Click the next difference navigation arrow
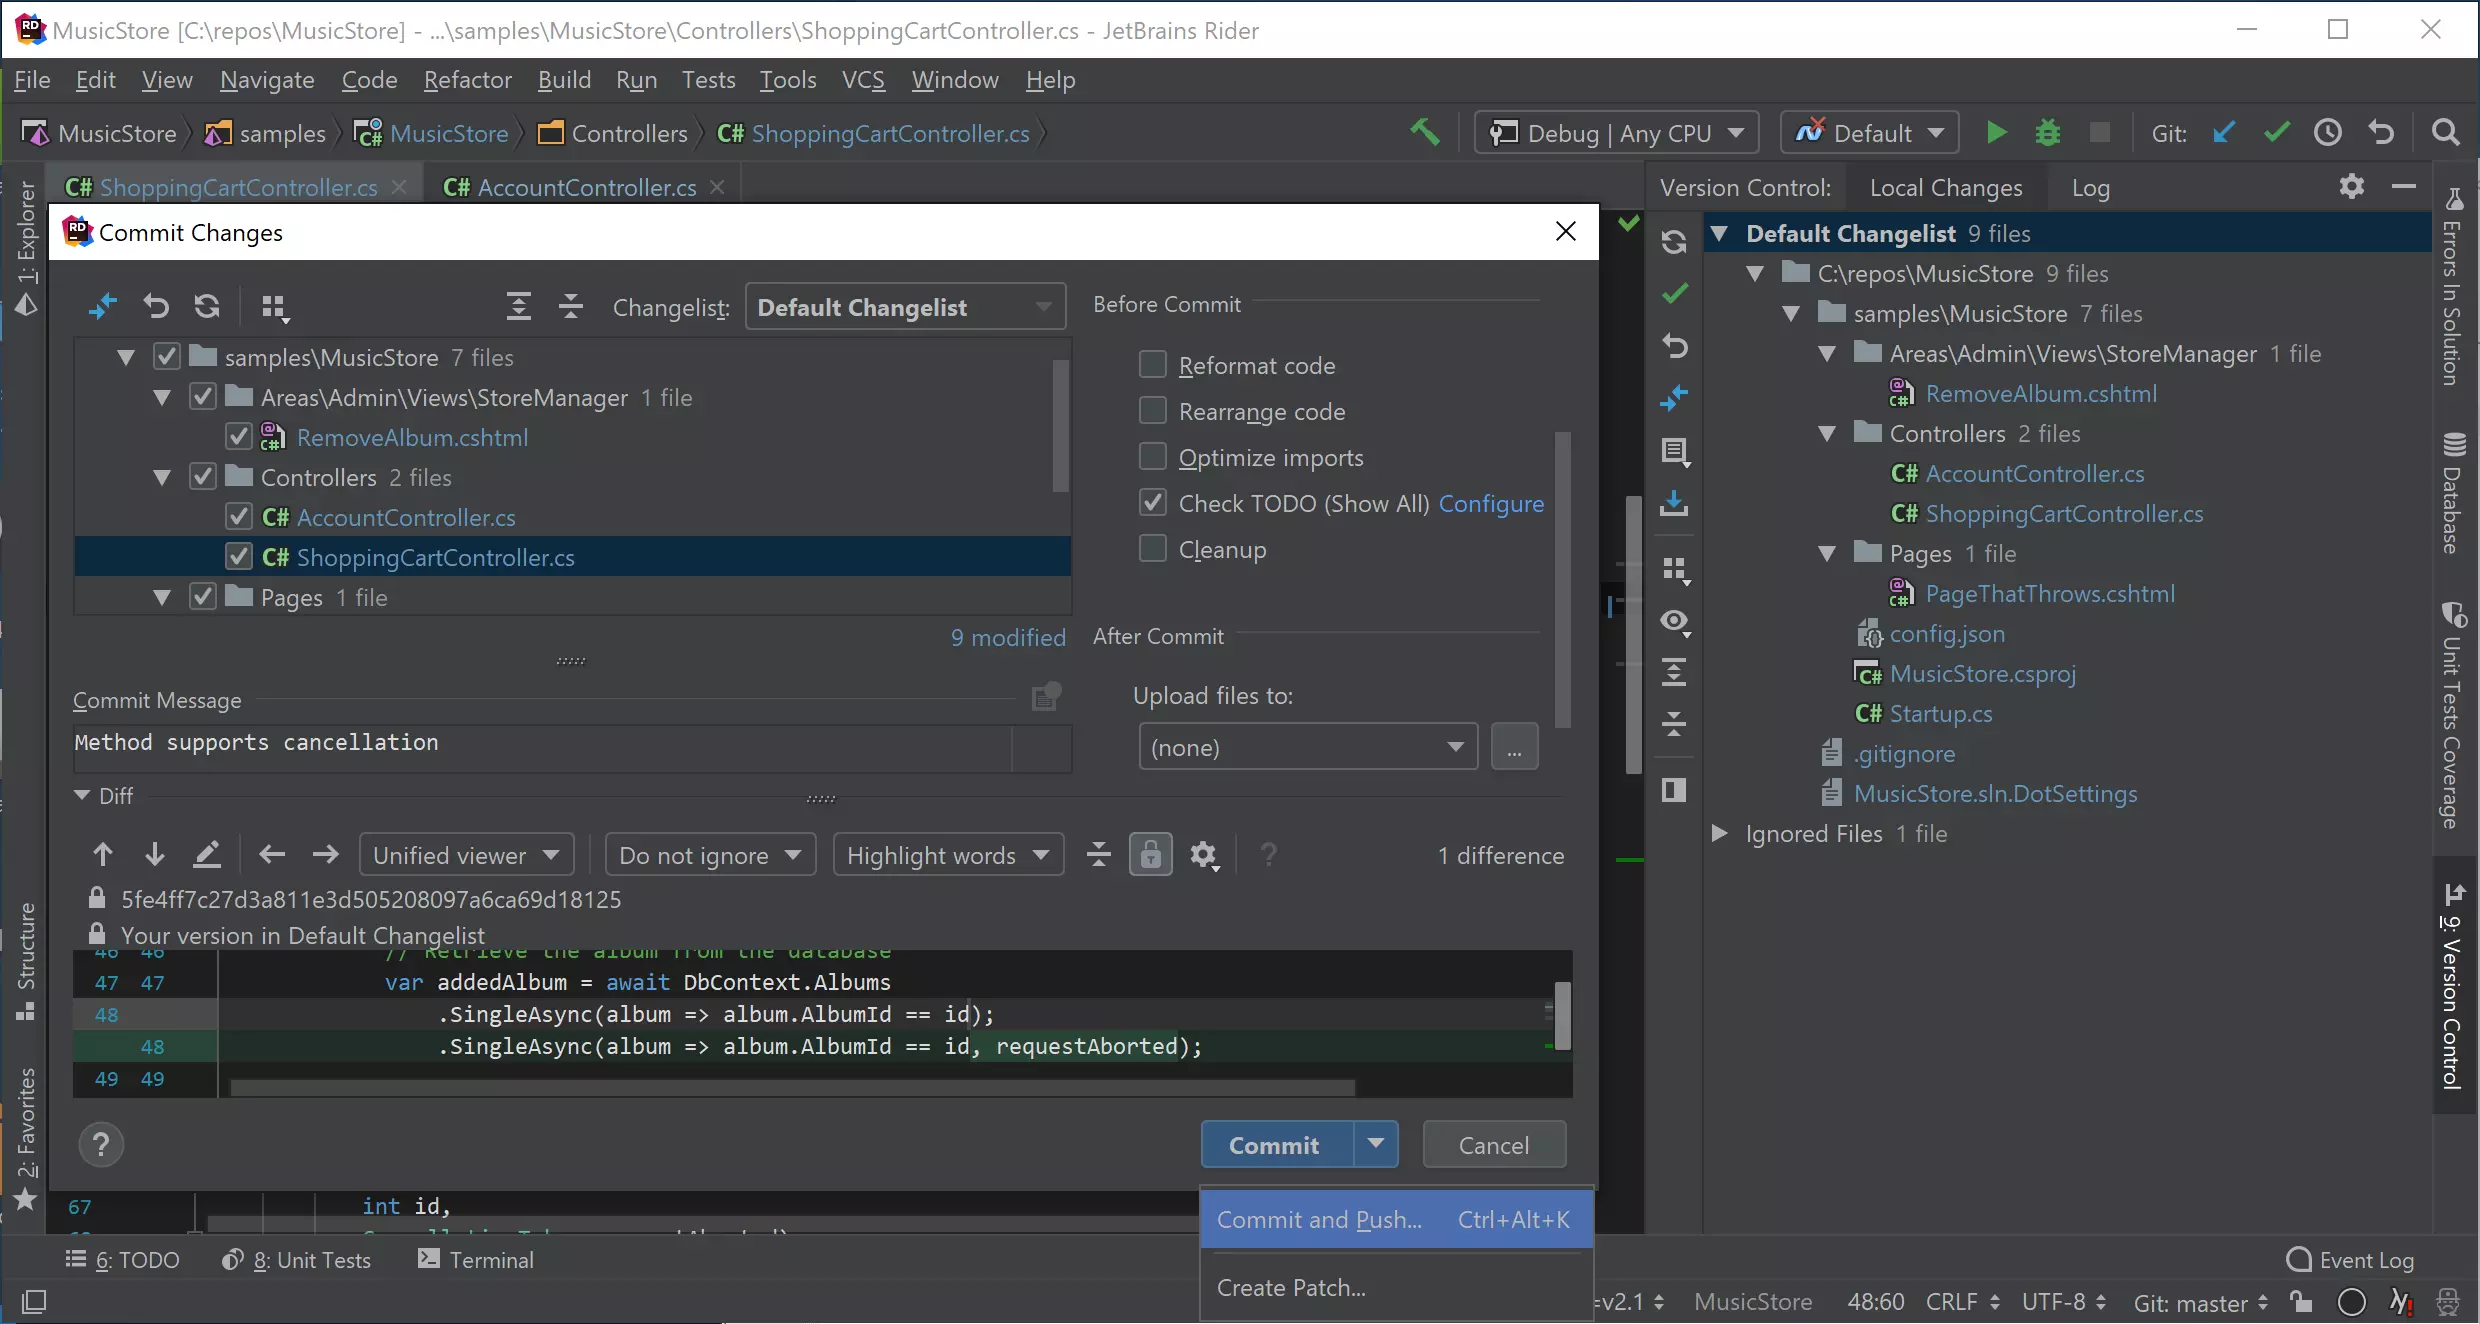The image size is (2480, 1324). coord(153,855)
